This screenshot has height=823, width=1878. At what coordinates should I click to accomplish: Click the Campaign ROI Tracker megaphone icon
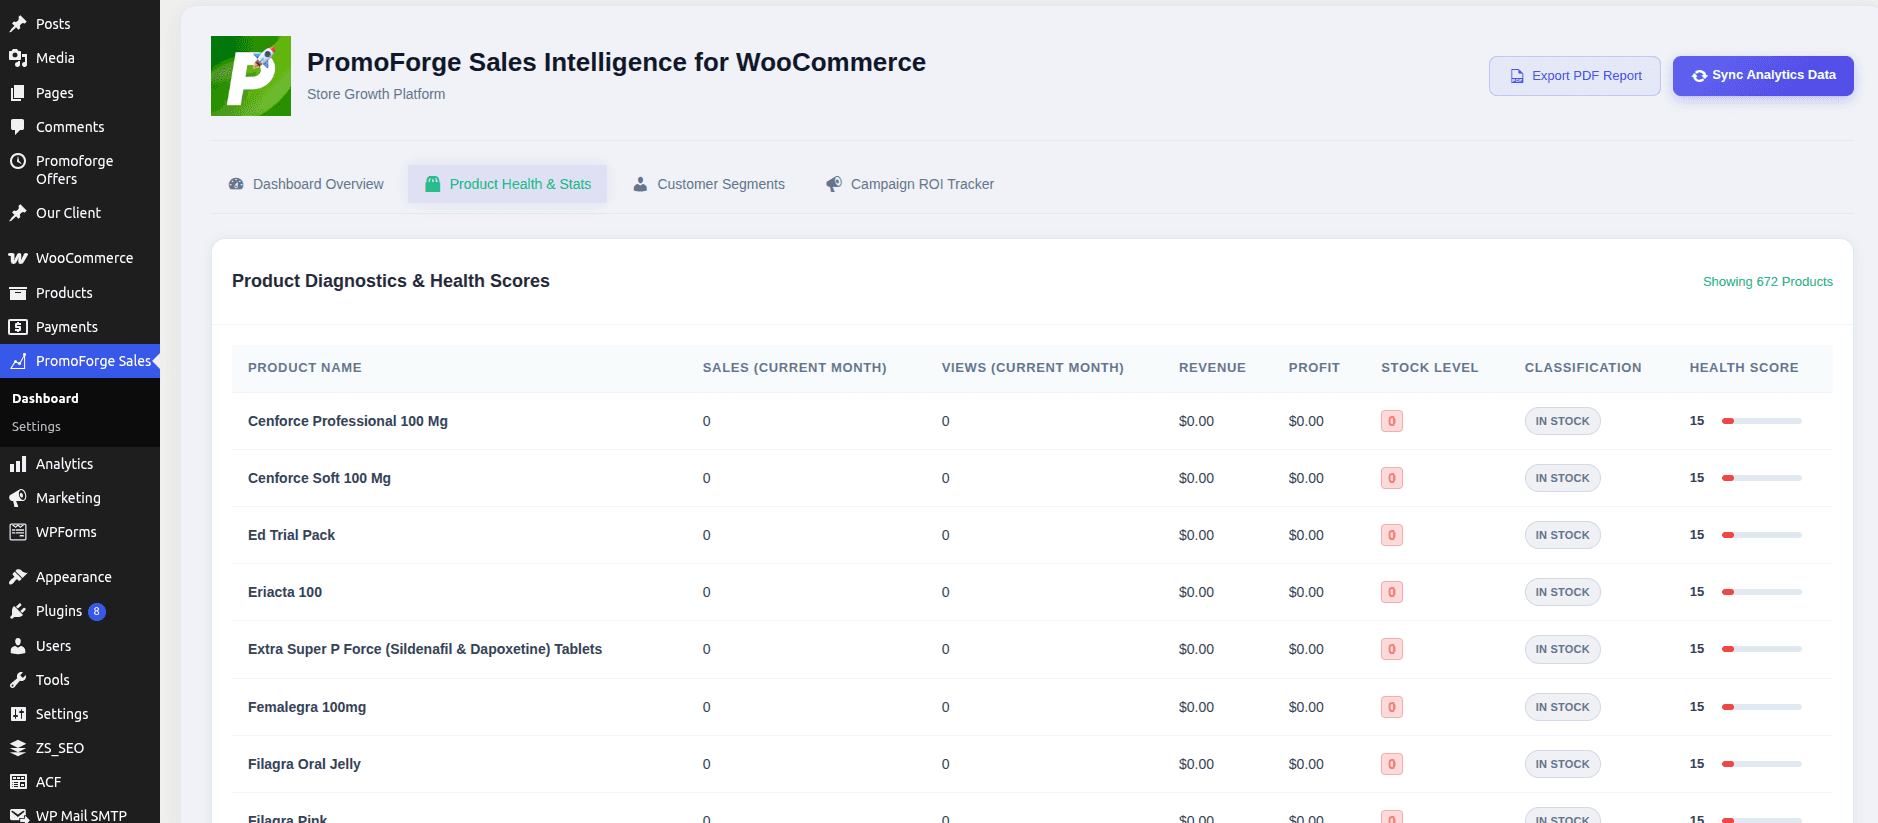pyautogui.click(x=834, y=184)
